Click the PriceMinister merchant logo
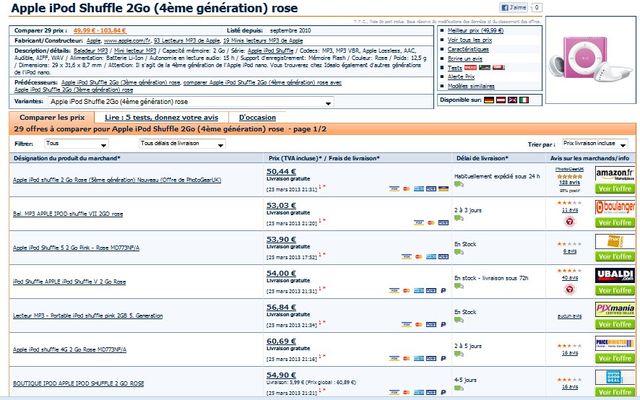 [615, 343]
